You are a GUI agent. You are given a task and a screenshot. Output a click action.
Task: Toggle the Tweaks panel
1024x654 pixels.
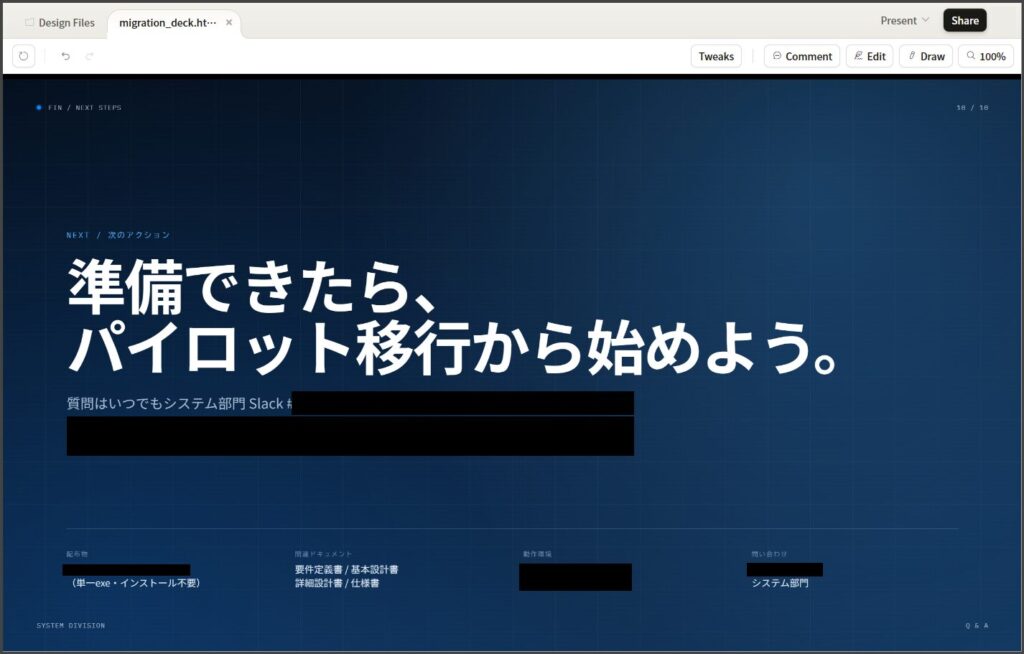[x=715, y=56]
